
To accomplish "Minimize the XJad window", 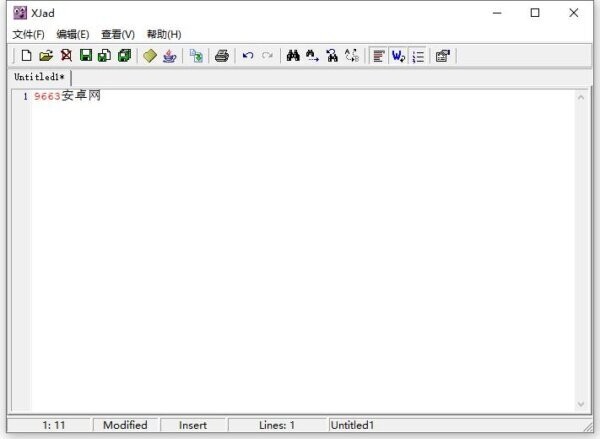I will pyautogui.click(x=497, y=13).
